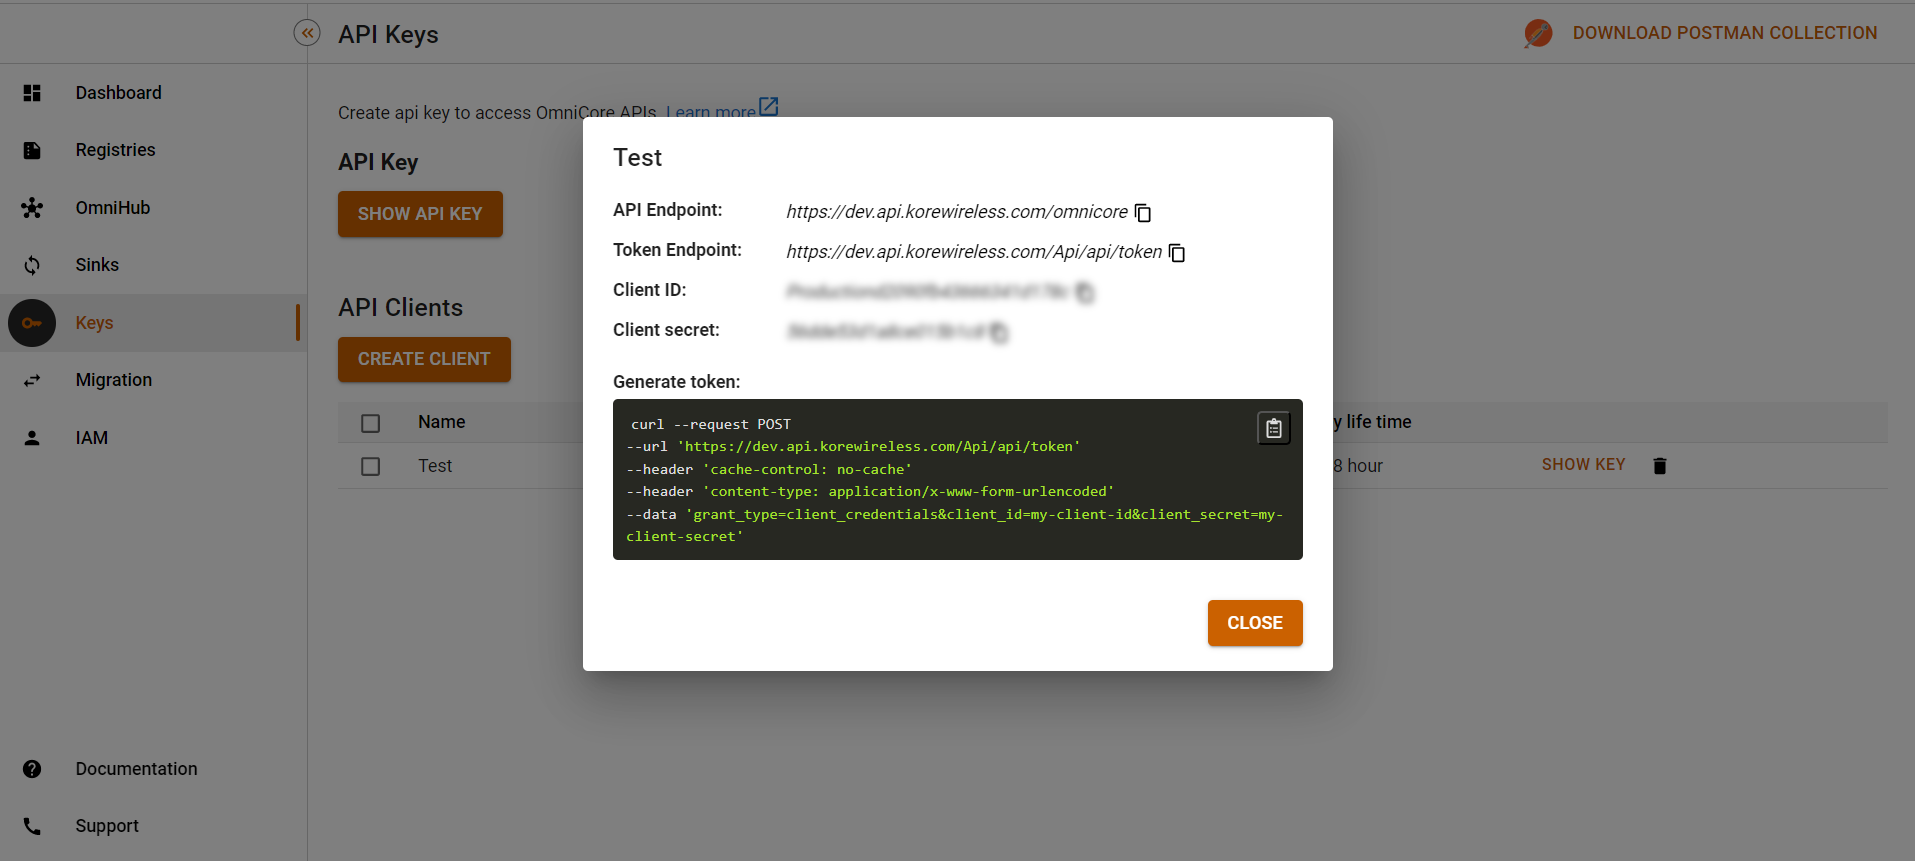This screenshot has height=861, width=1915.
Task: Follow the Learn more link
Action: (711, 113)
